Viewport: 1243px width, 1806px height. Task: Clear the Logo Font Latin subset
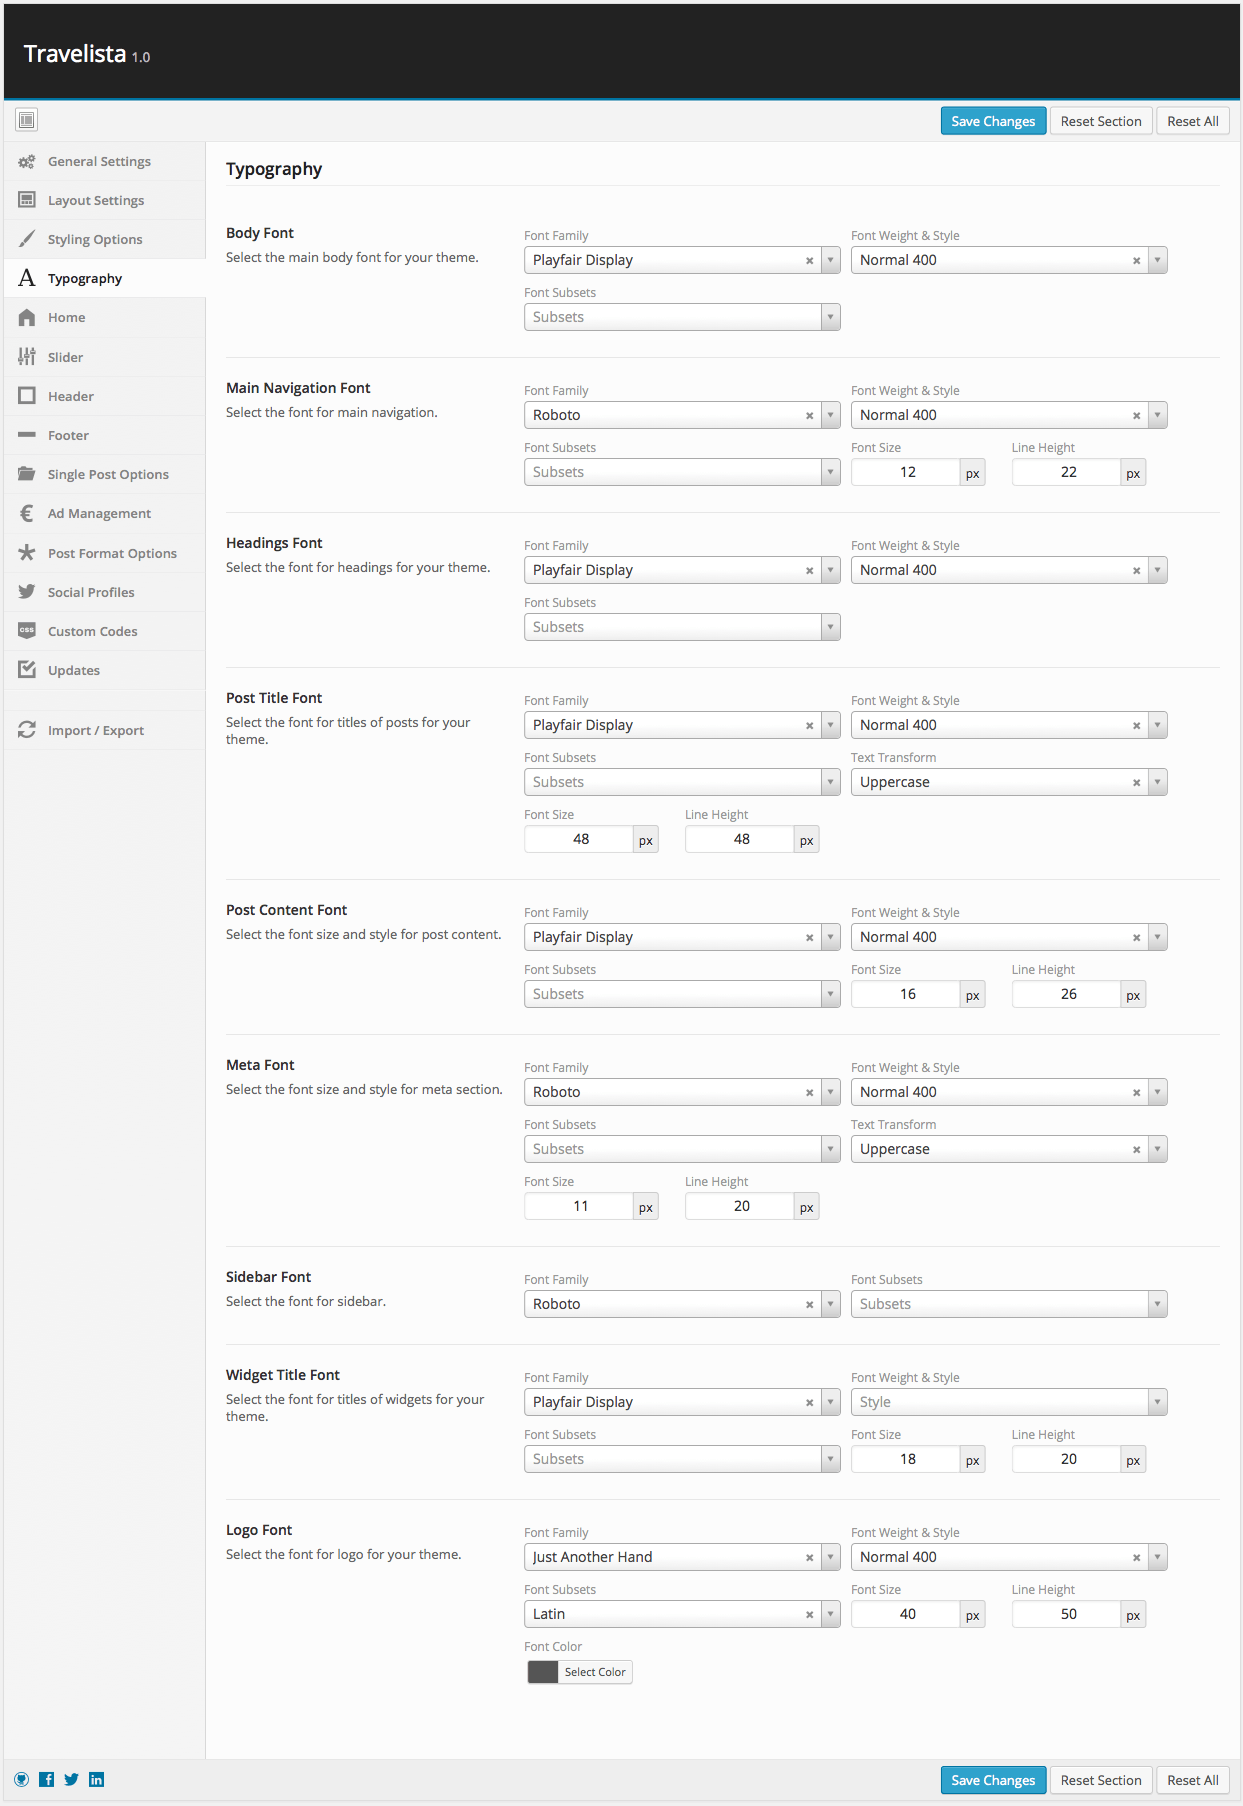tap(809, 1615)
